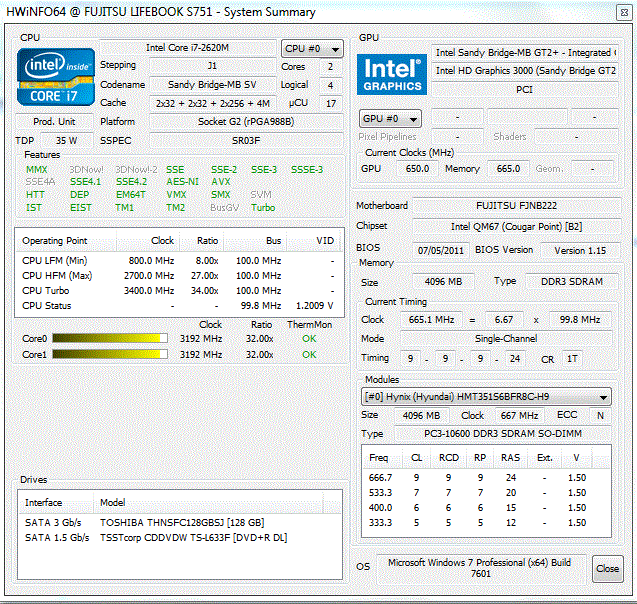The width and height of the screenshot is (637, 604).
Task: Click the Intel Graphics logo
Action: pos(392,75)
